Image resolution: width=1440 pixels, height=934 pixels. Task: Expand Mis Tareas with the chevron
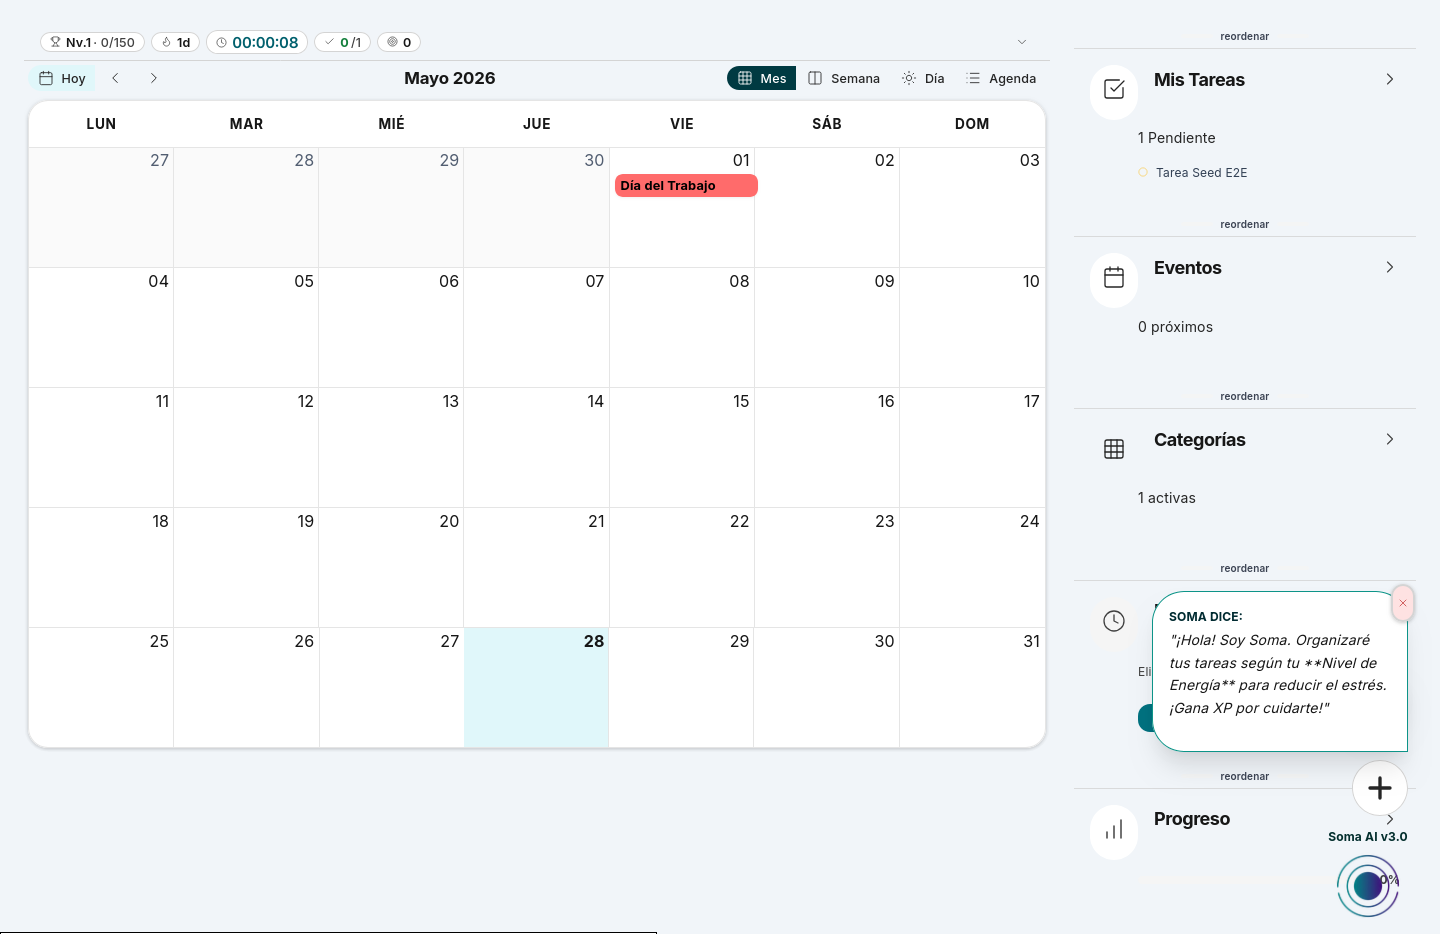tap(1390, 79)
